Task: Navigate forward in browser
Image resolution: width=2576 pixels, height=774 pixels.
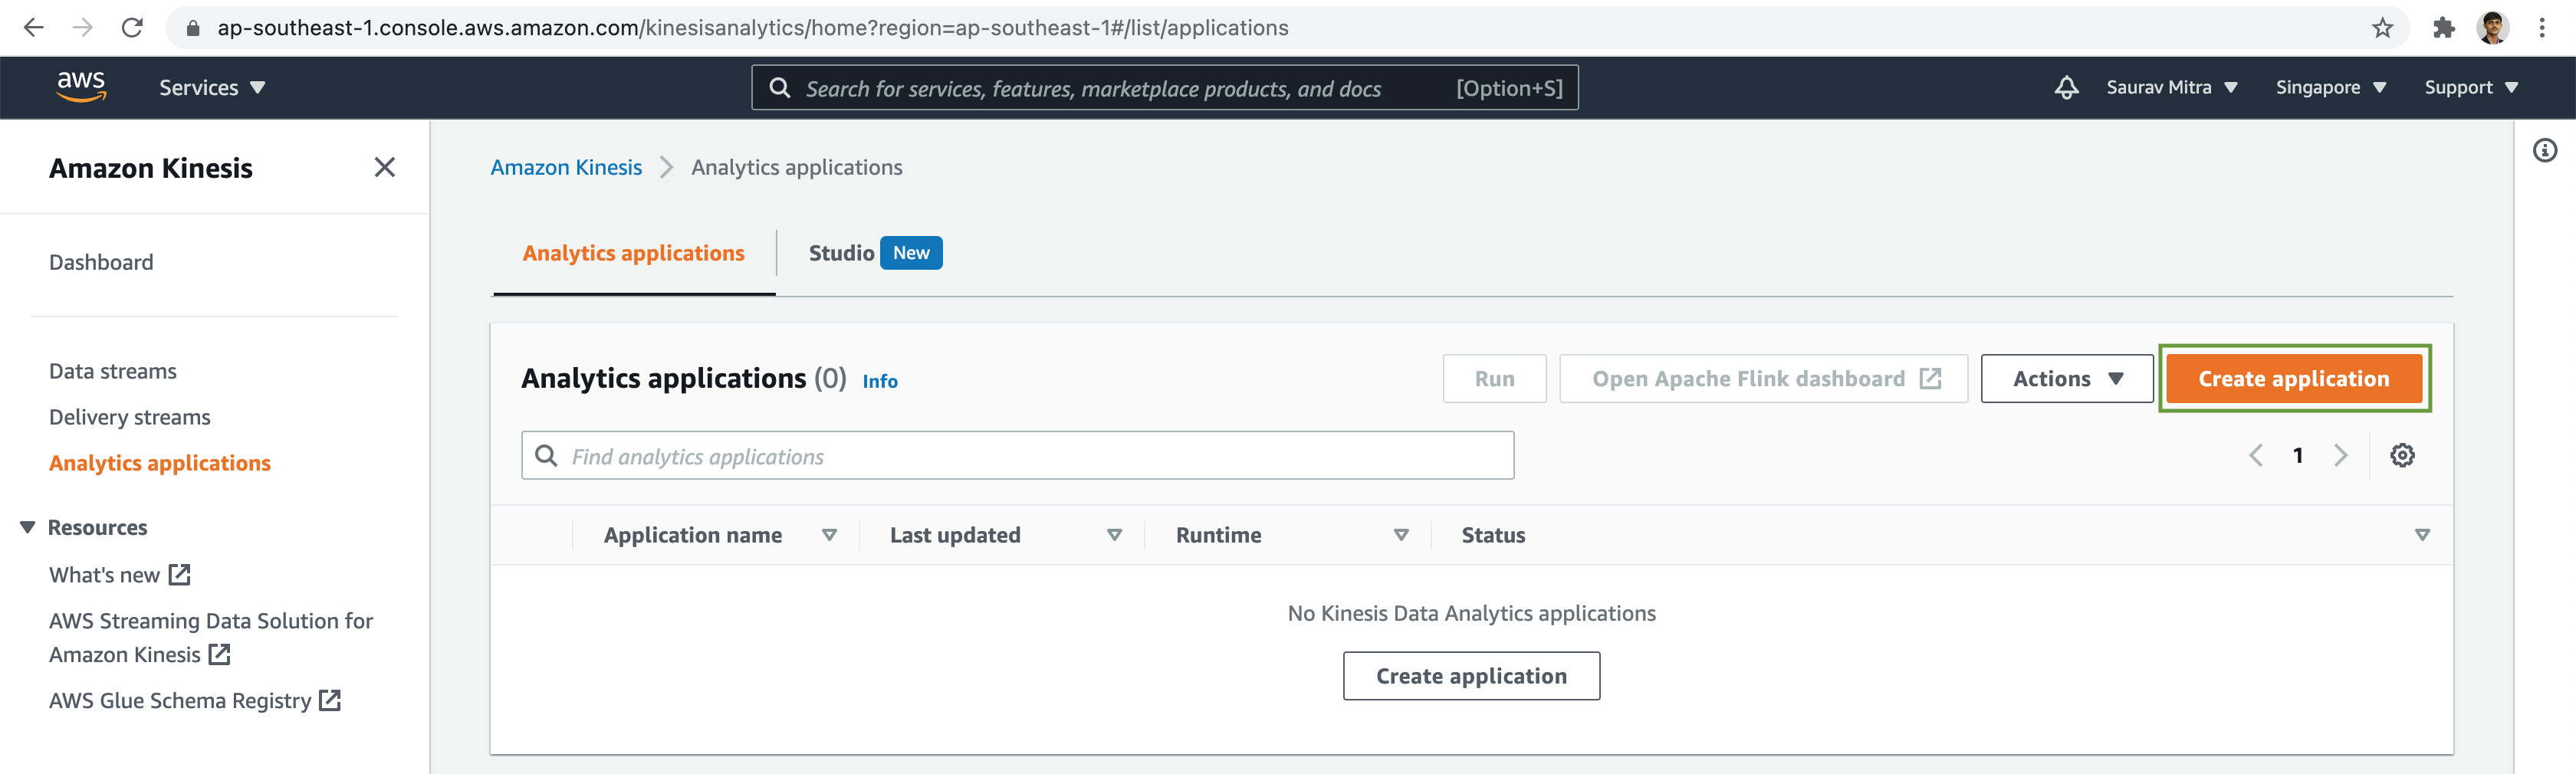Action: click(83, 28)
